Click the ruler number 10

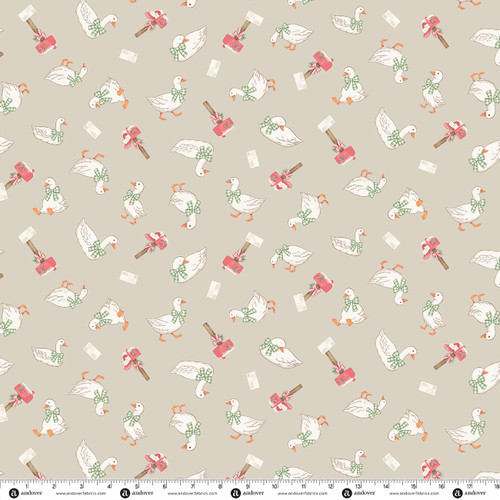(274, 487)
